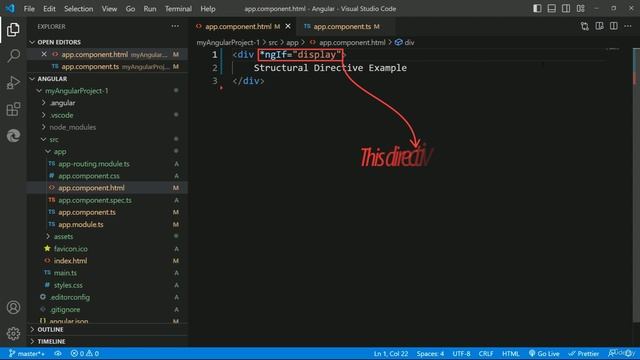The width and height of the screenshot is (640, 360).
Task: Change line ending via CRLF item
Action: (486, 353)
